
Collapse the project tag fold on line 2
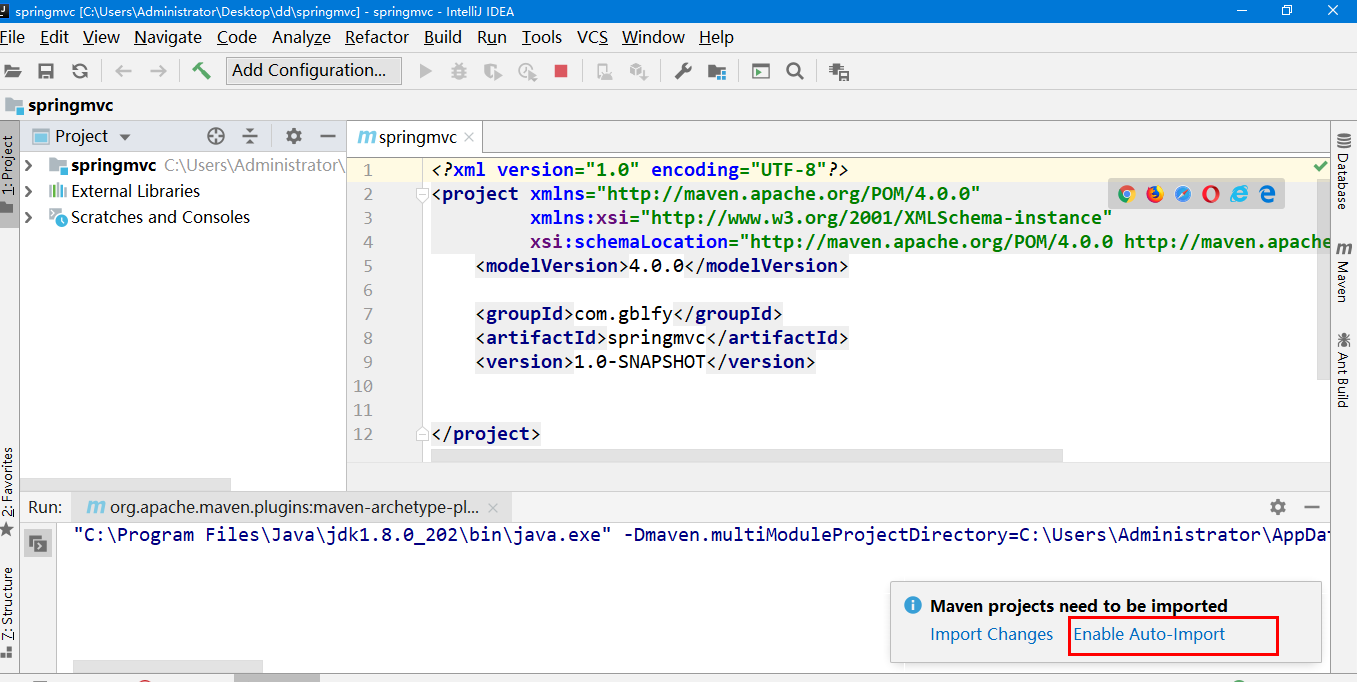(423, 194)
